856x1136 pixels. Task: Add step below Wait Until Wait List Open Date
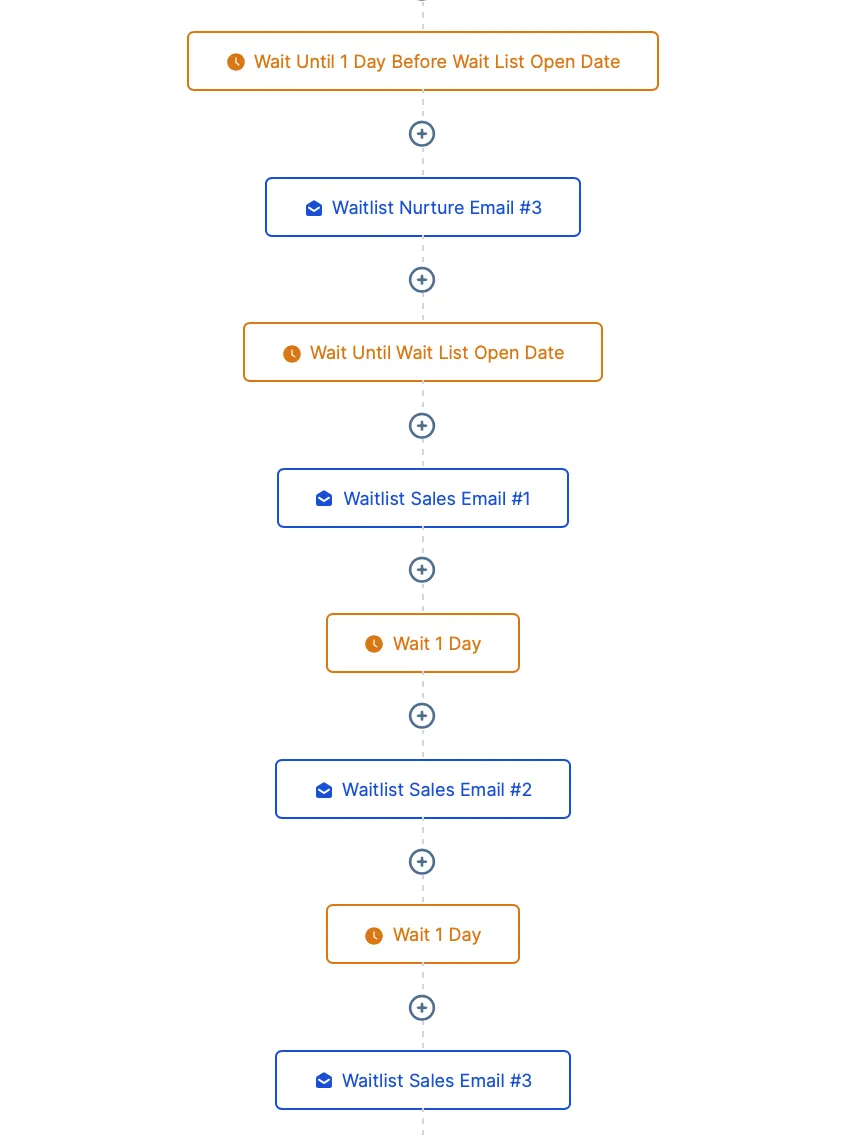[422, 426]
